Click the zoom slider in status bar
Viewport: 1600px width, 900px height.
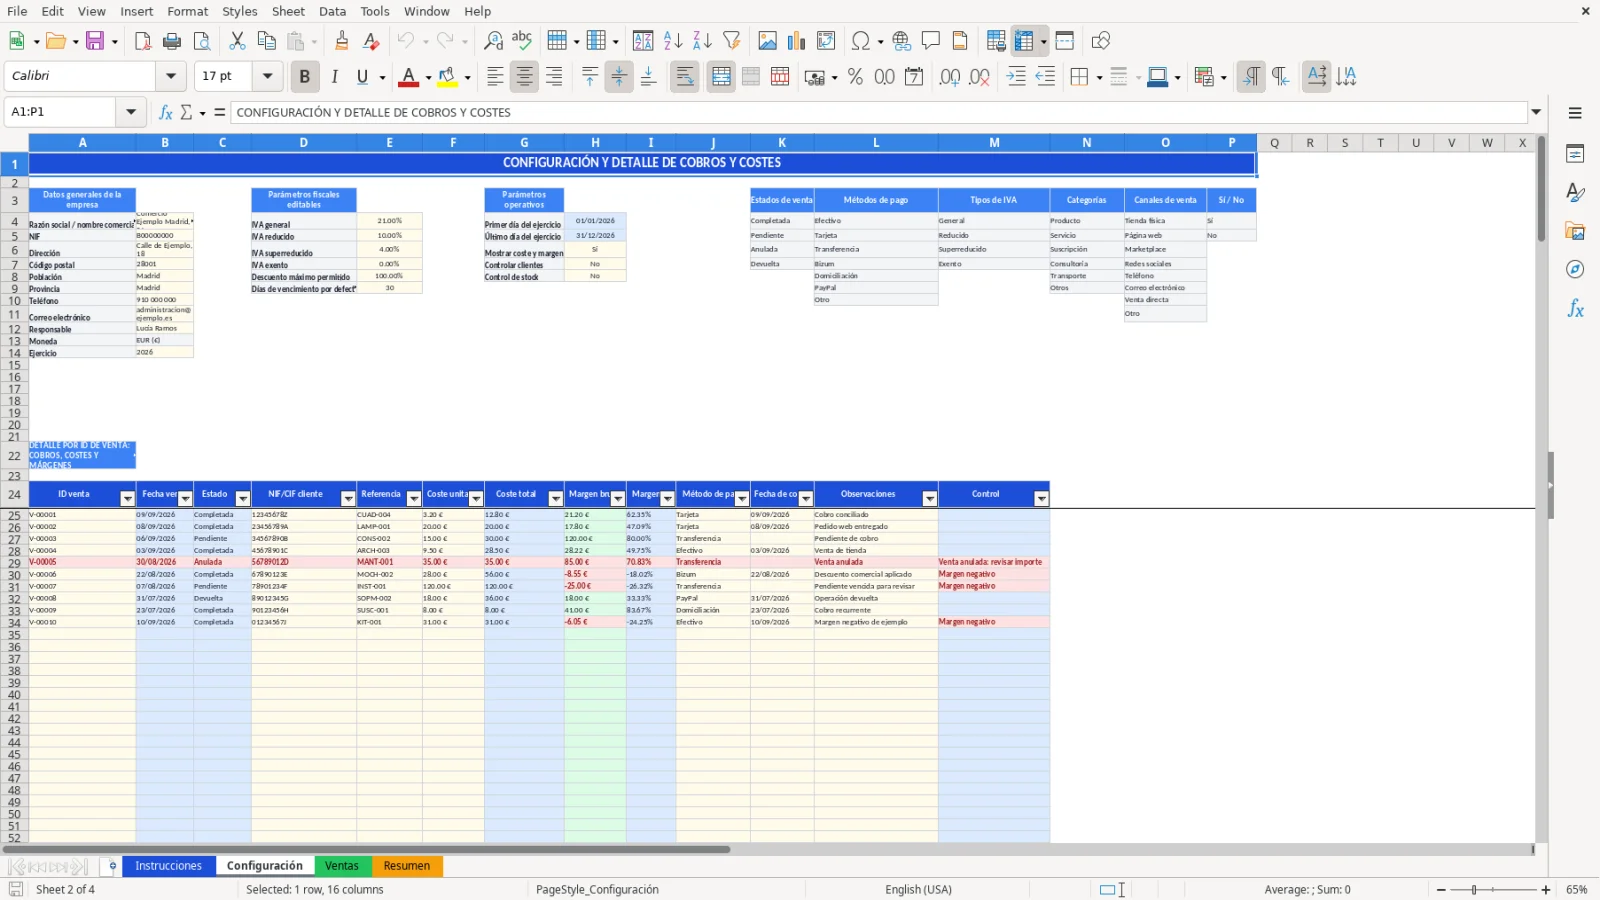[x=1494, y=889]
